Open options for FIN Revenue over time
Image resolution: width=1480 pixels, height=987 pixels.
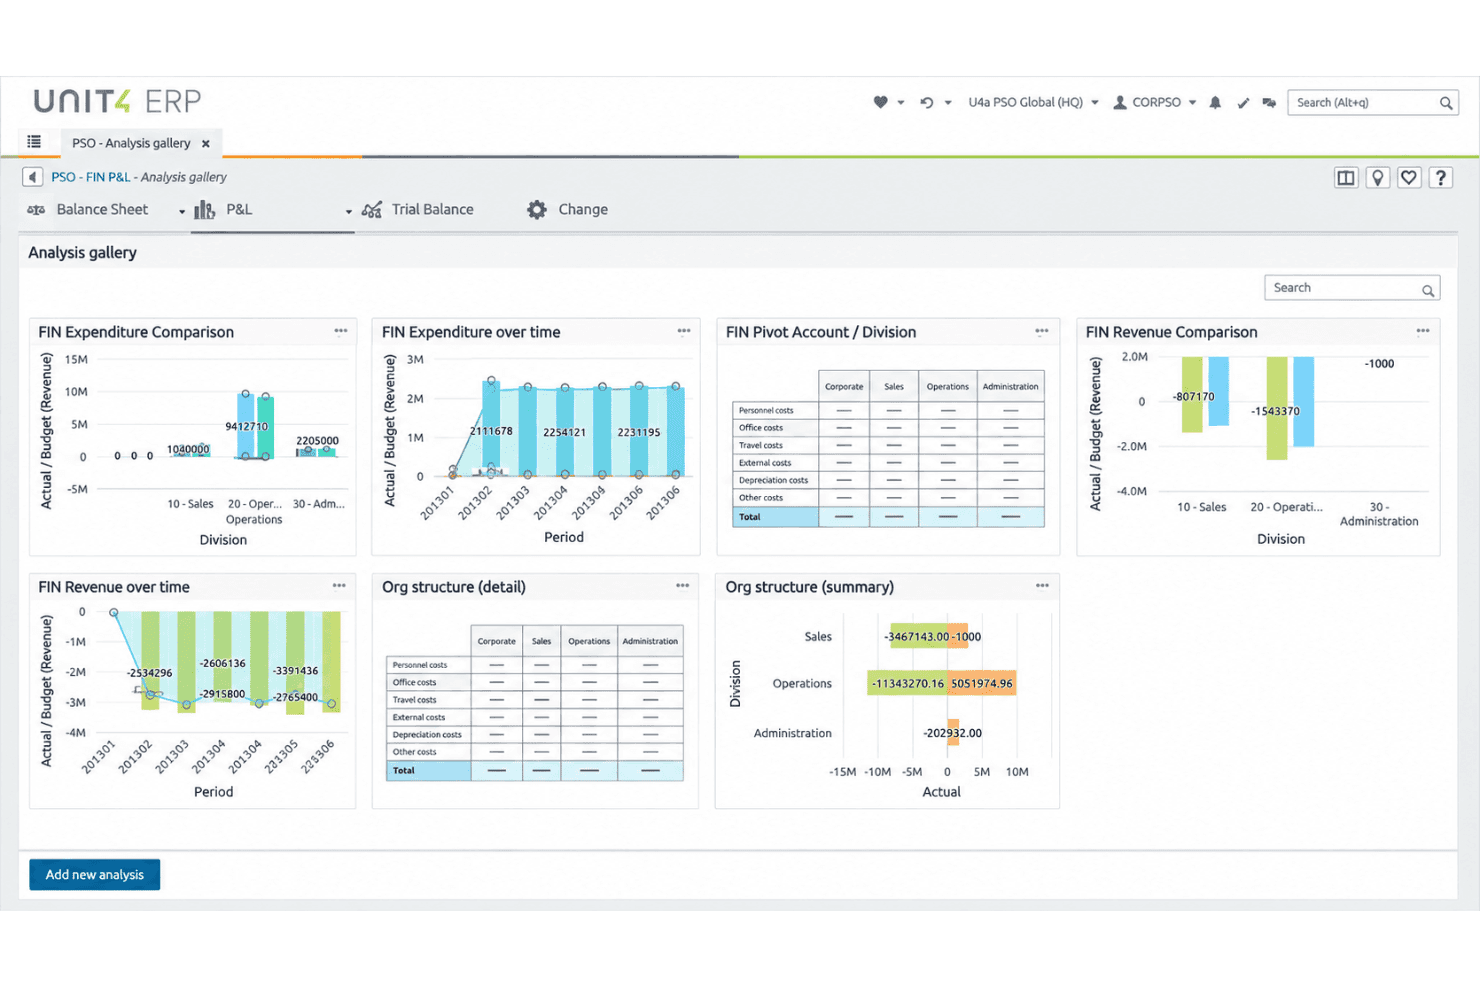(339, 586)
